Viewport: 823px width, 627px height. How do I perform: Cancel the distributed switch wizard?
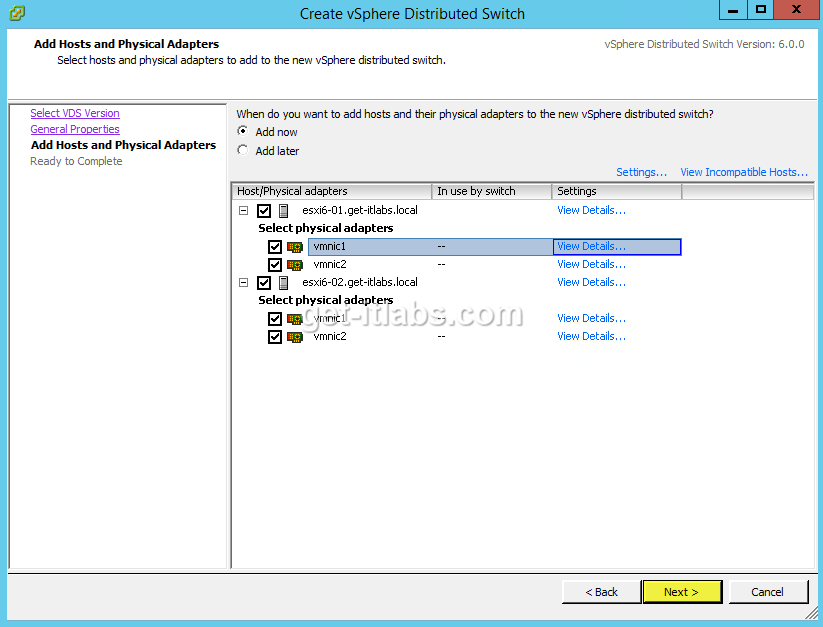768,591
